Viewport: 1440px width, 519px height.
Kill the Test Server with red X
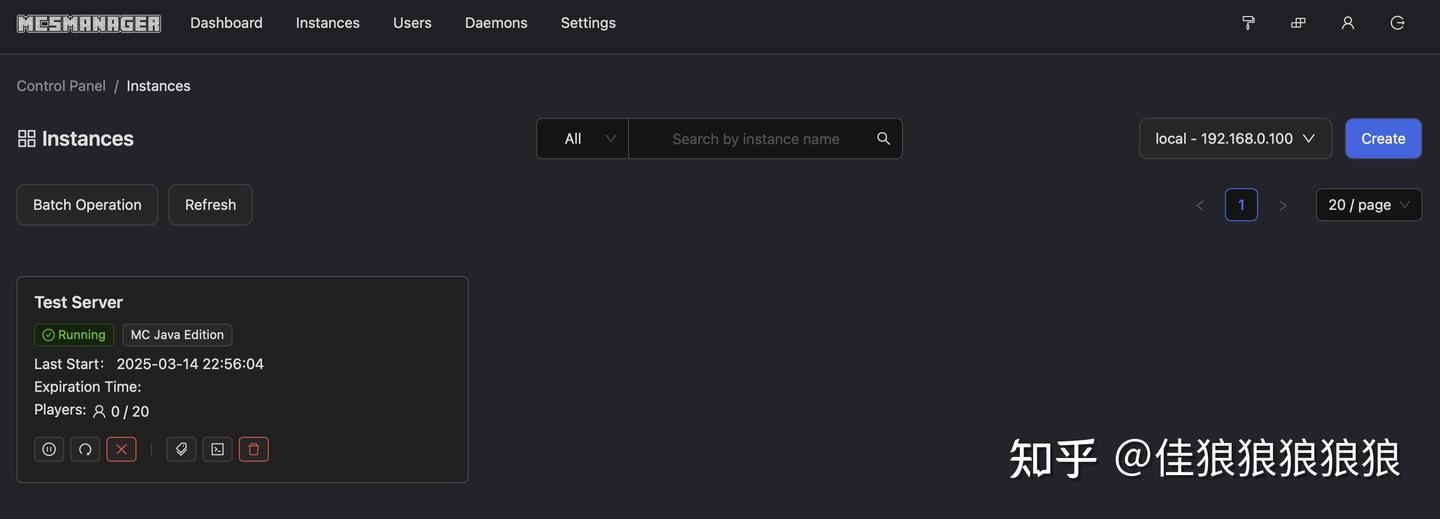pos(121,450)
